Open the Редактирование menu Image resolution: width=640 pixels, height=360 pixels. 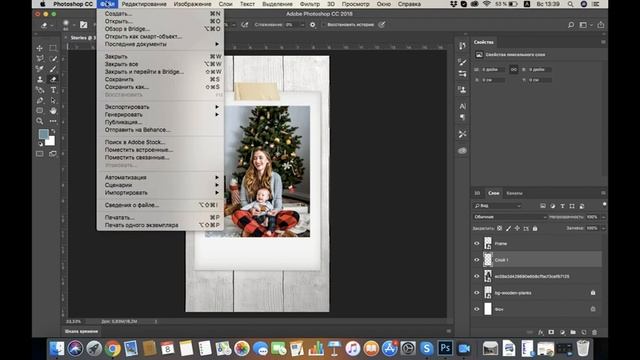click(x=144, y=4)
